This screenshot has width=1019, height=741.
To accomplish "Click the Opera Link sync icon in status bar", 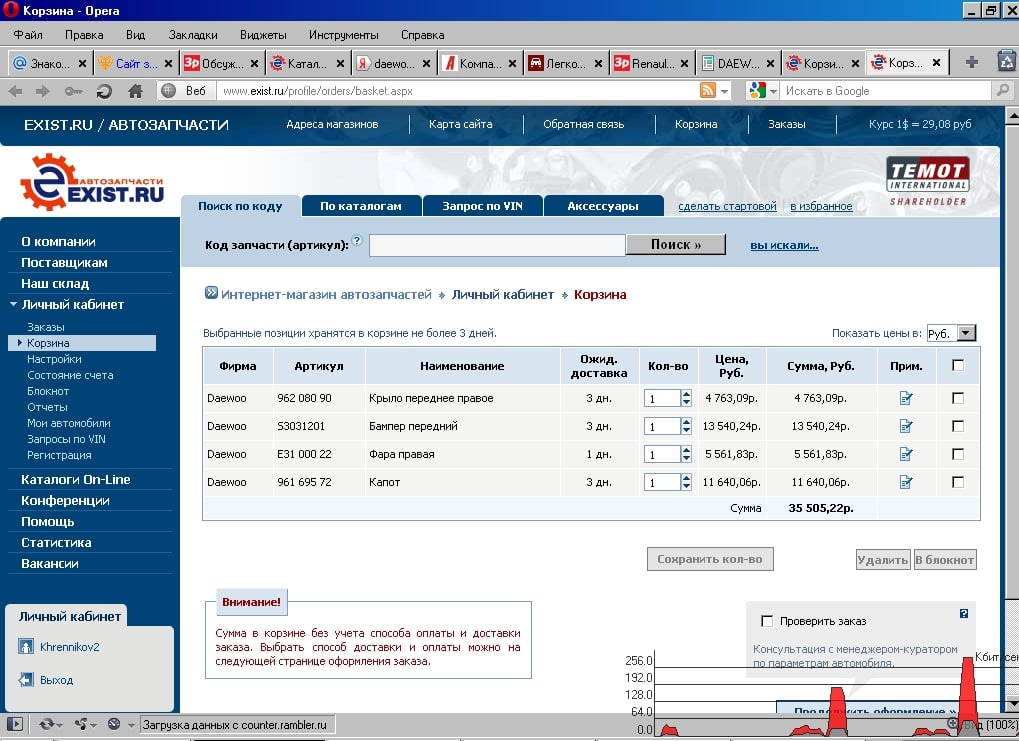I will [x=47, y=724].
